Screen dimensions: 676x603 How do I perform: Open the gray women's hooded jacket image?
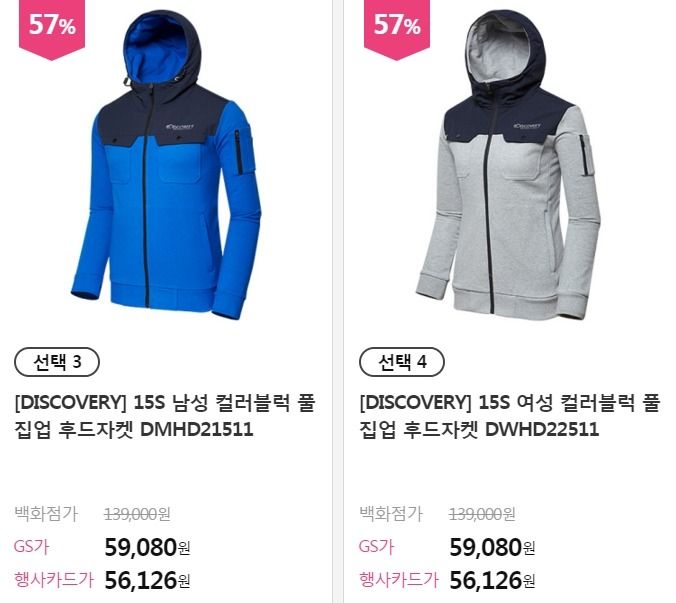point(509,165)
